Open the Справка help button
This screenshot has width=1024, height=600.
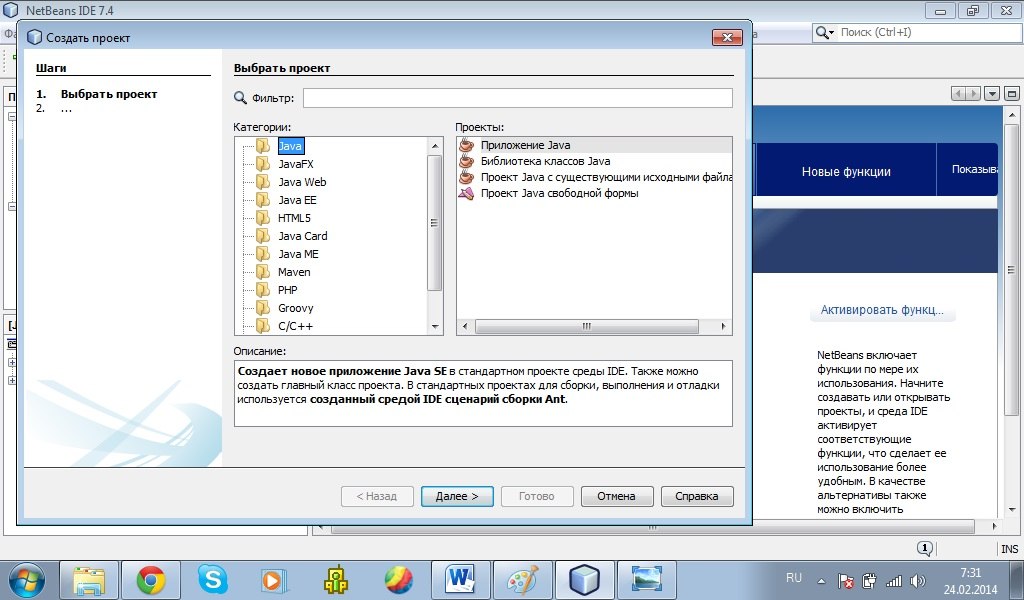(697, 496)
